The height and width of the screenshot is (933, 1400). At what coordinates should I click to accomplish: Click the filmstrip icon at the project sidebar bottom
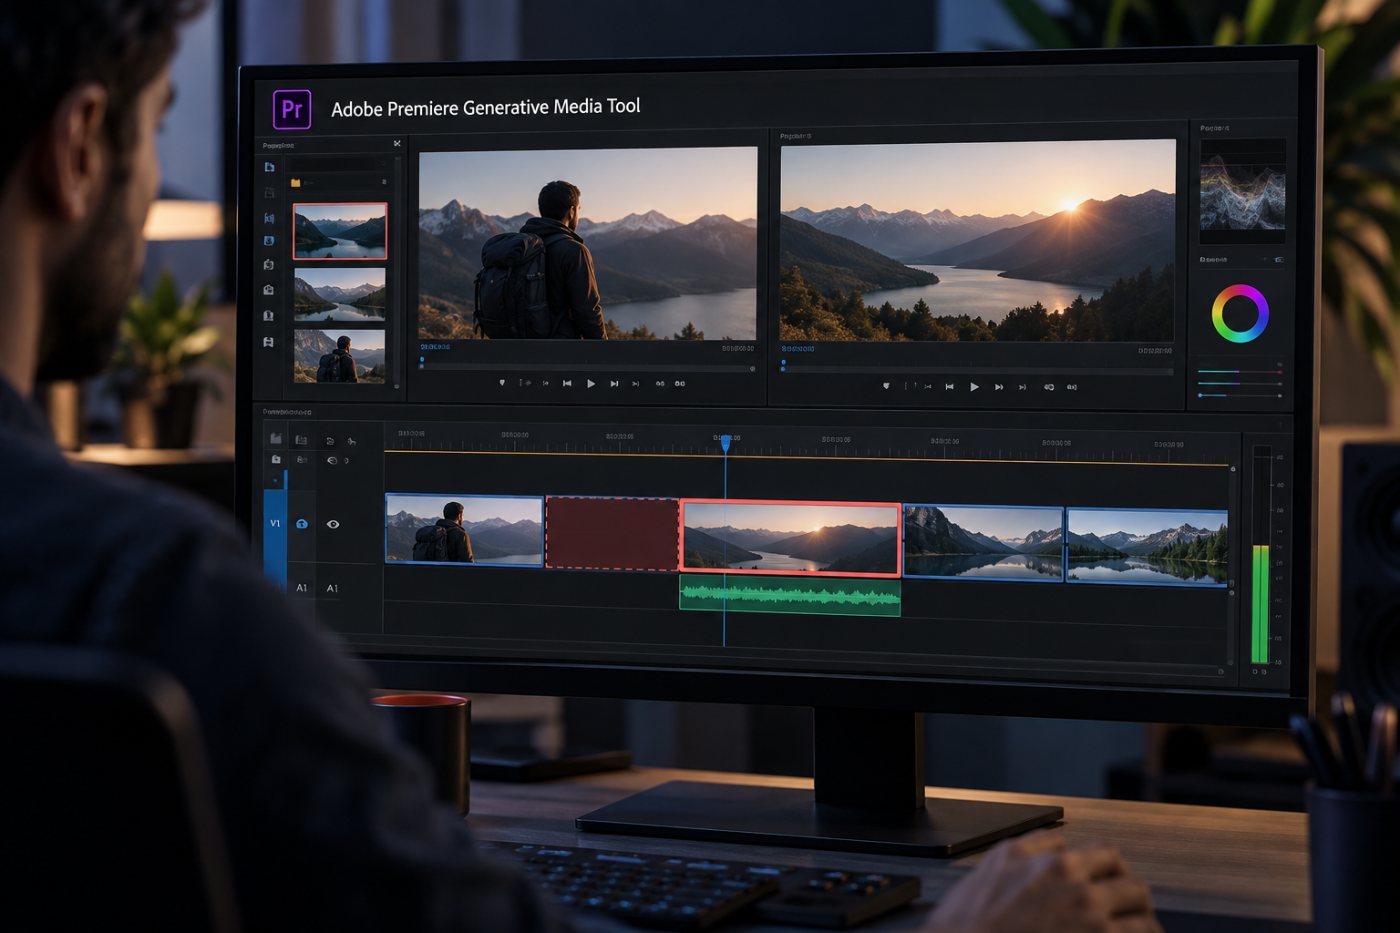tap(269, 342)
